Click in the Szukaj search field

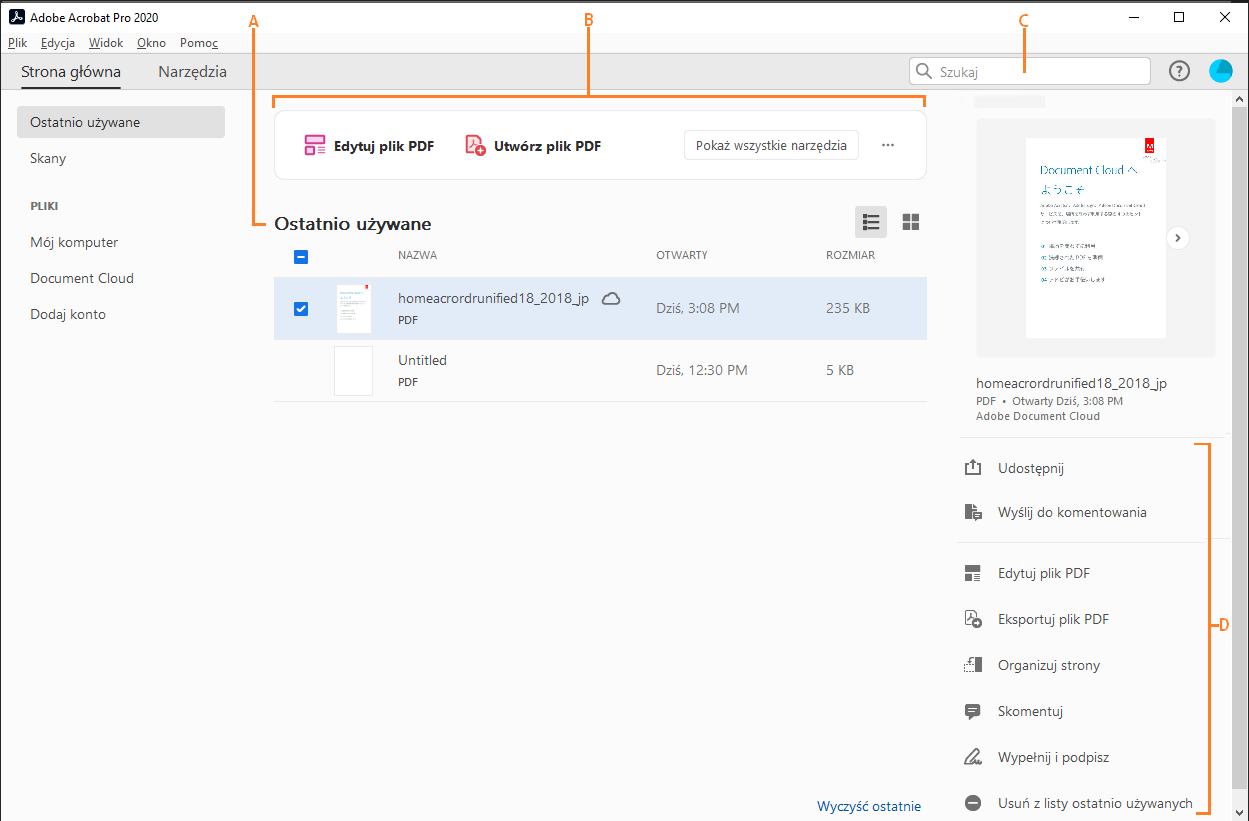[1030, 71]
